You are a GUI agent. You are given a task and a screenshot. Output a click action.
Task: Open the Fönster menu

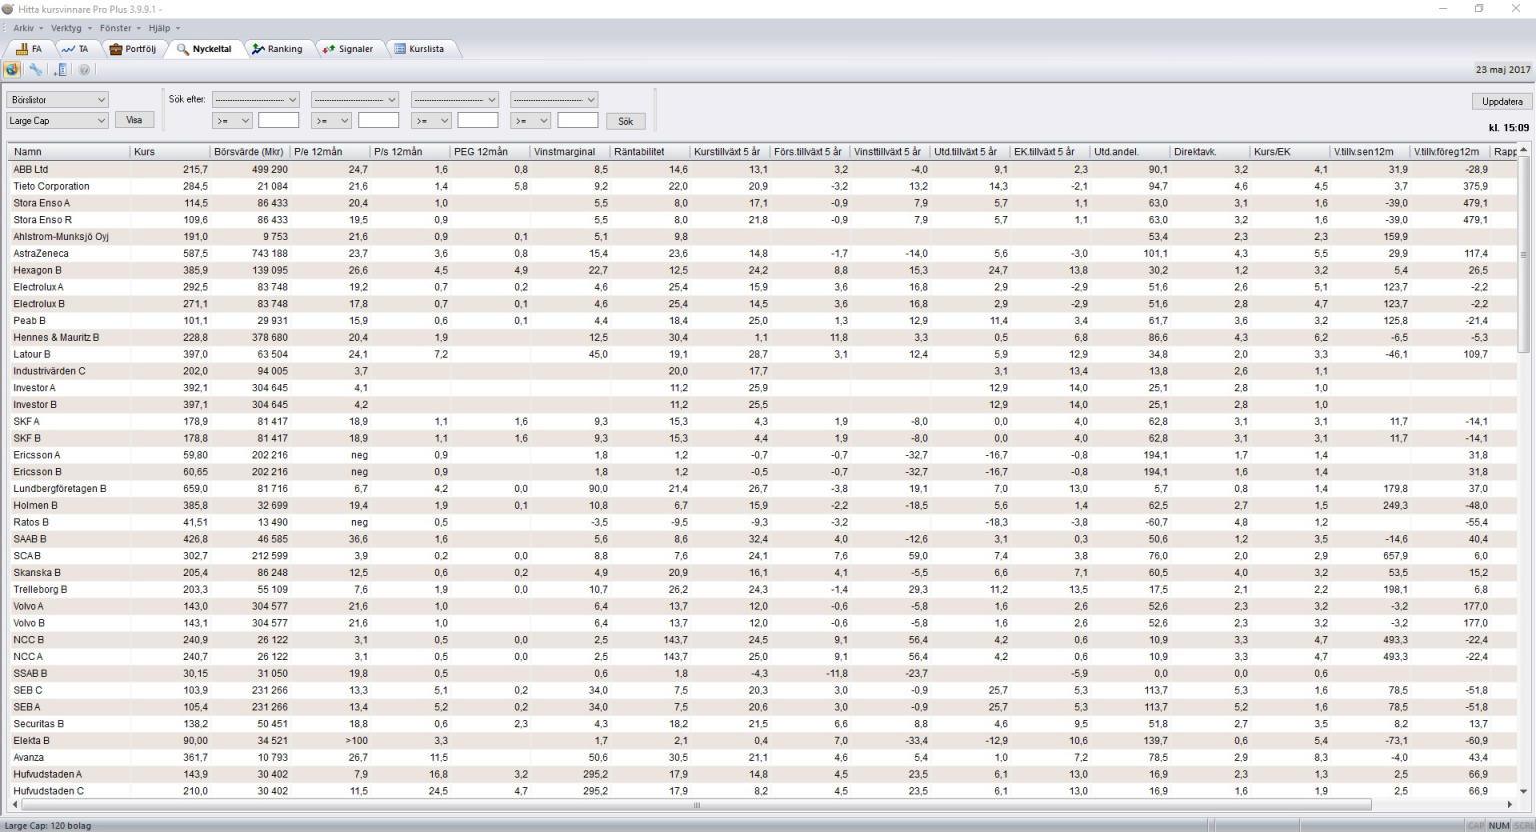[120, 28]
